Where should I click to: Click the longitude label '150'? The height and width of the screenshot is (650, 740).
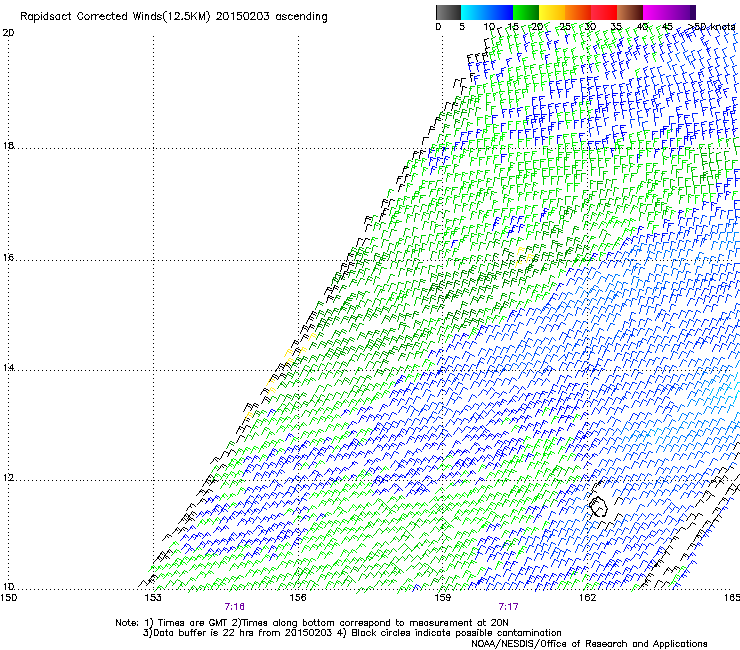click(9, 598)
